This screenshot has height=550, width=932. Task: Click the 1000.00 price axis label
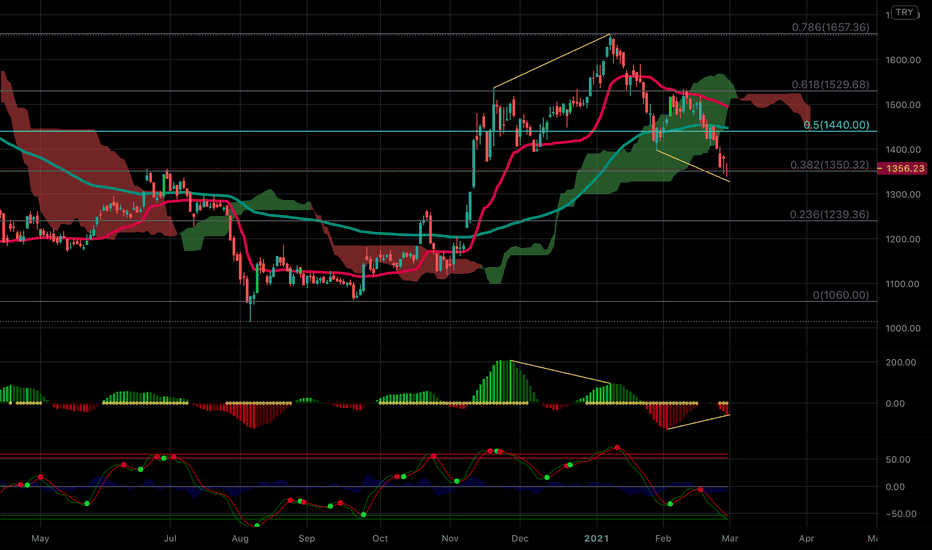[903, 328]
